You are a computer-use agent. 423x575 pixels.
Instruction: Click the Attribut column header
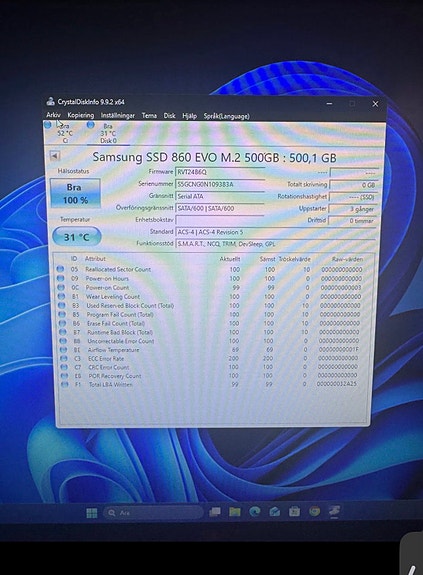95,259
